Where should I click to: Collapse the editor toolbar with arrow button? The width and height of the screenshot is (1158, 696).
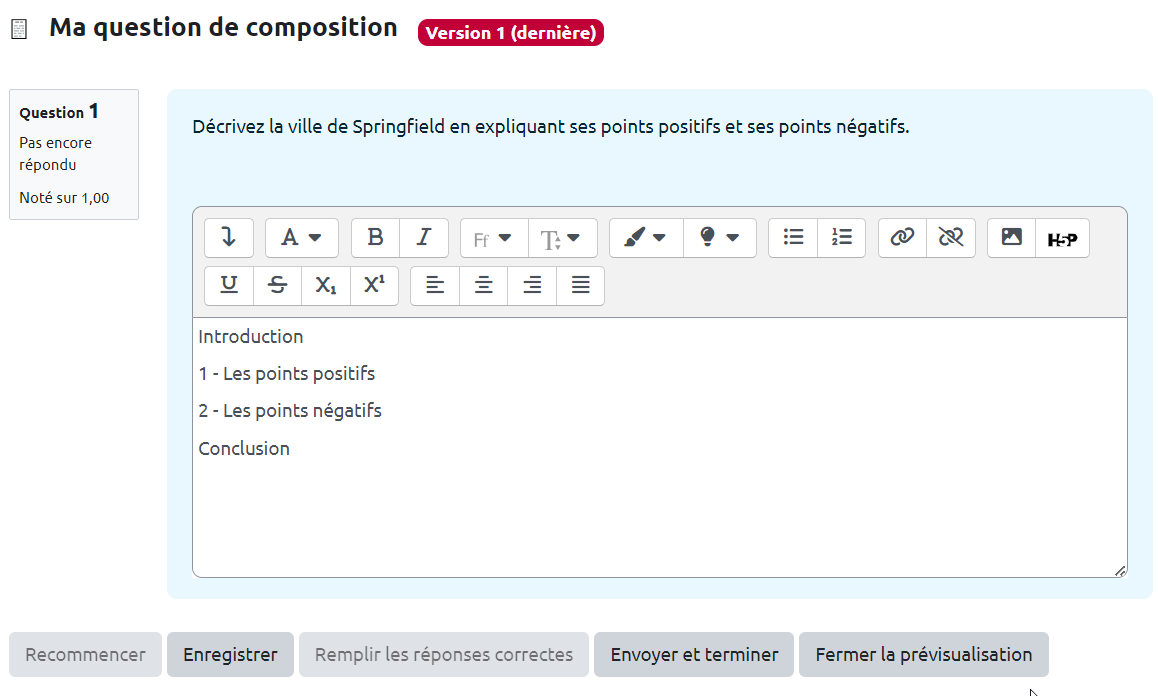(229, 238)
